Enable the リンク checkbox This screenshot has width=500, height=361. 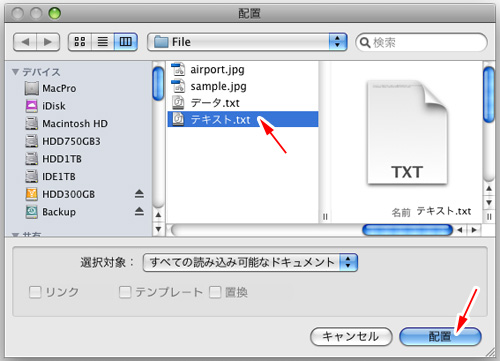pos(35,292)
